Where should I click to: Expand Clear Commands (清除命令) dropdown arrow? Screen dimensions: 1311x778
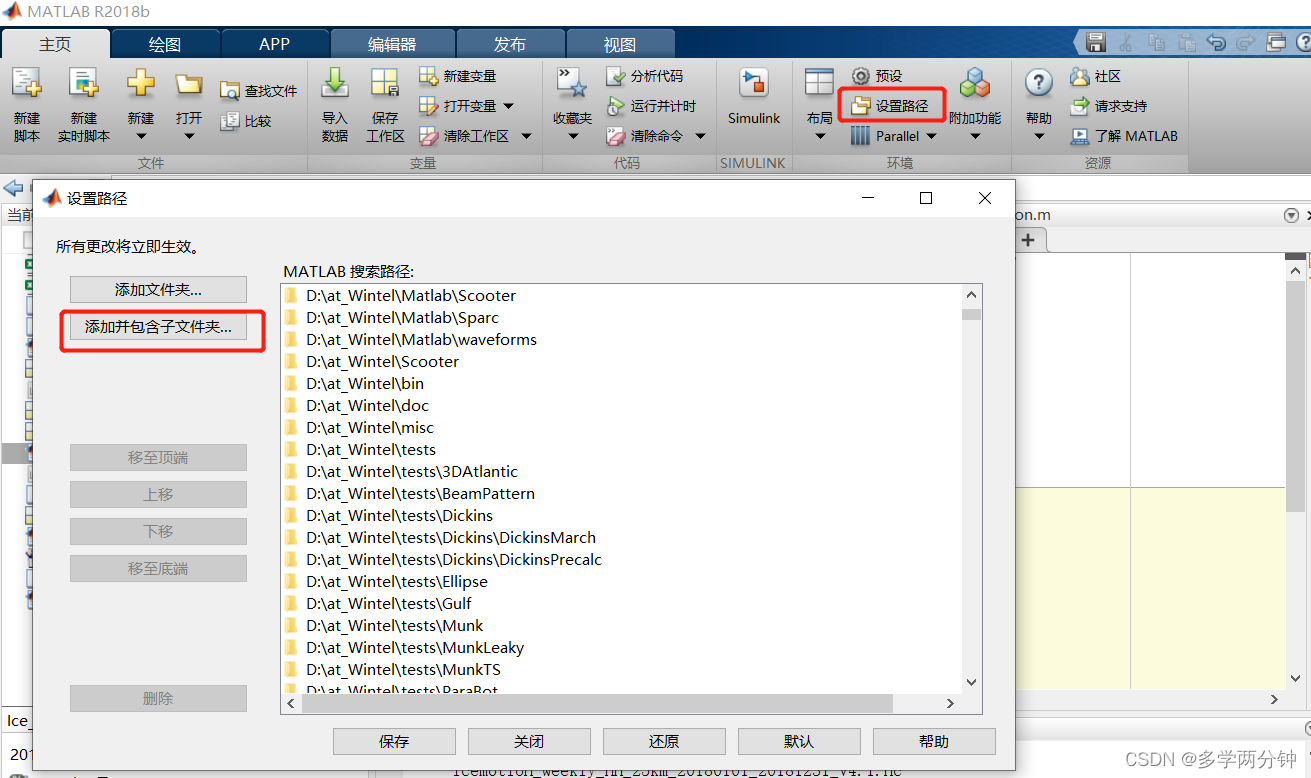point(700,136)
